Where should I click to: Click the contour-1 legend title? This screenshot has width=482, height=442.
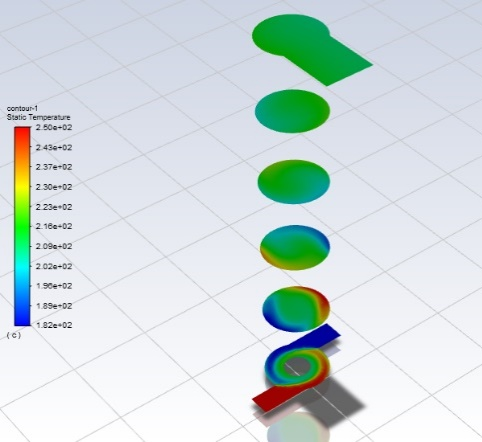pyautogui.click(x=22, y=108)
